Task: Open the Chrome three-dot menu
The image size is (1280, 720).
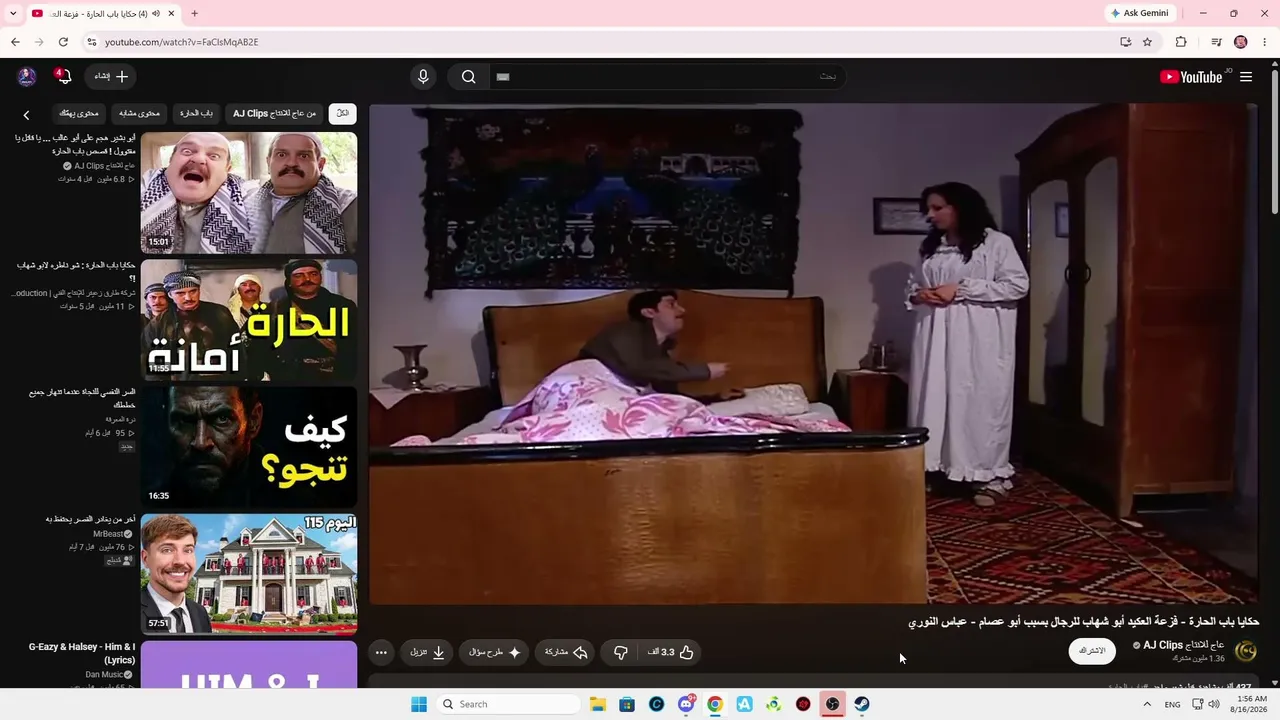Action: point(1264,42)
